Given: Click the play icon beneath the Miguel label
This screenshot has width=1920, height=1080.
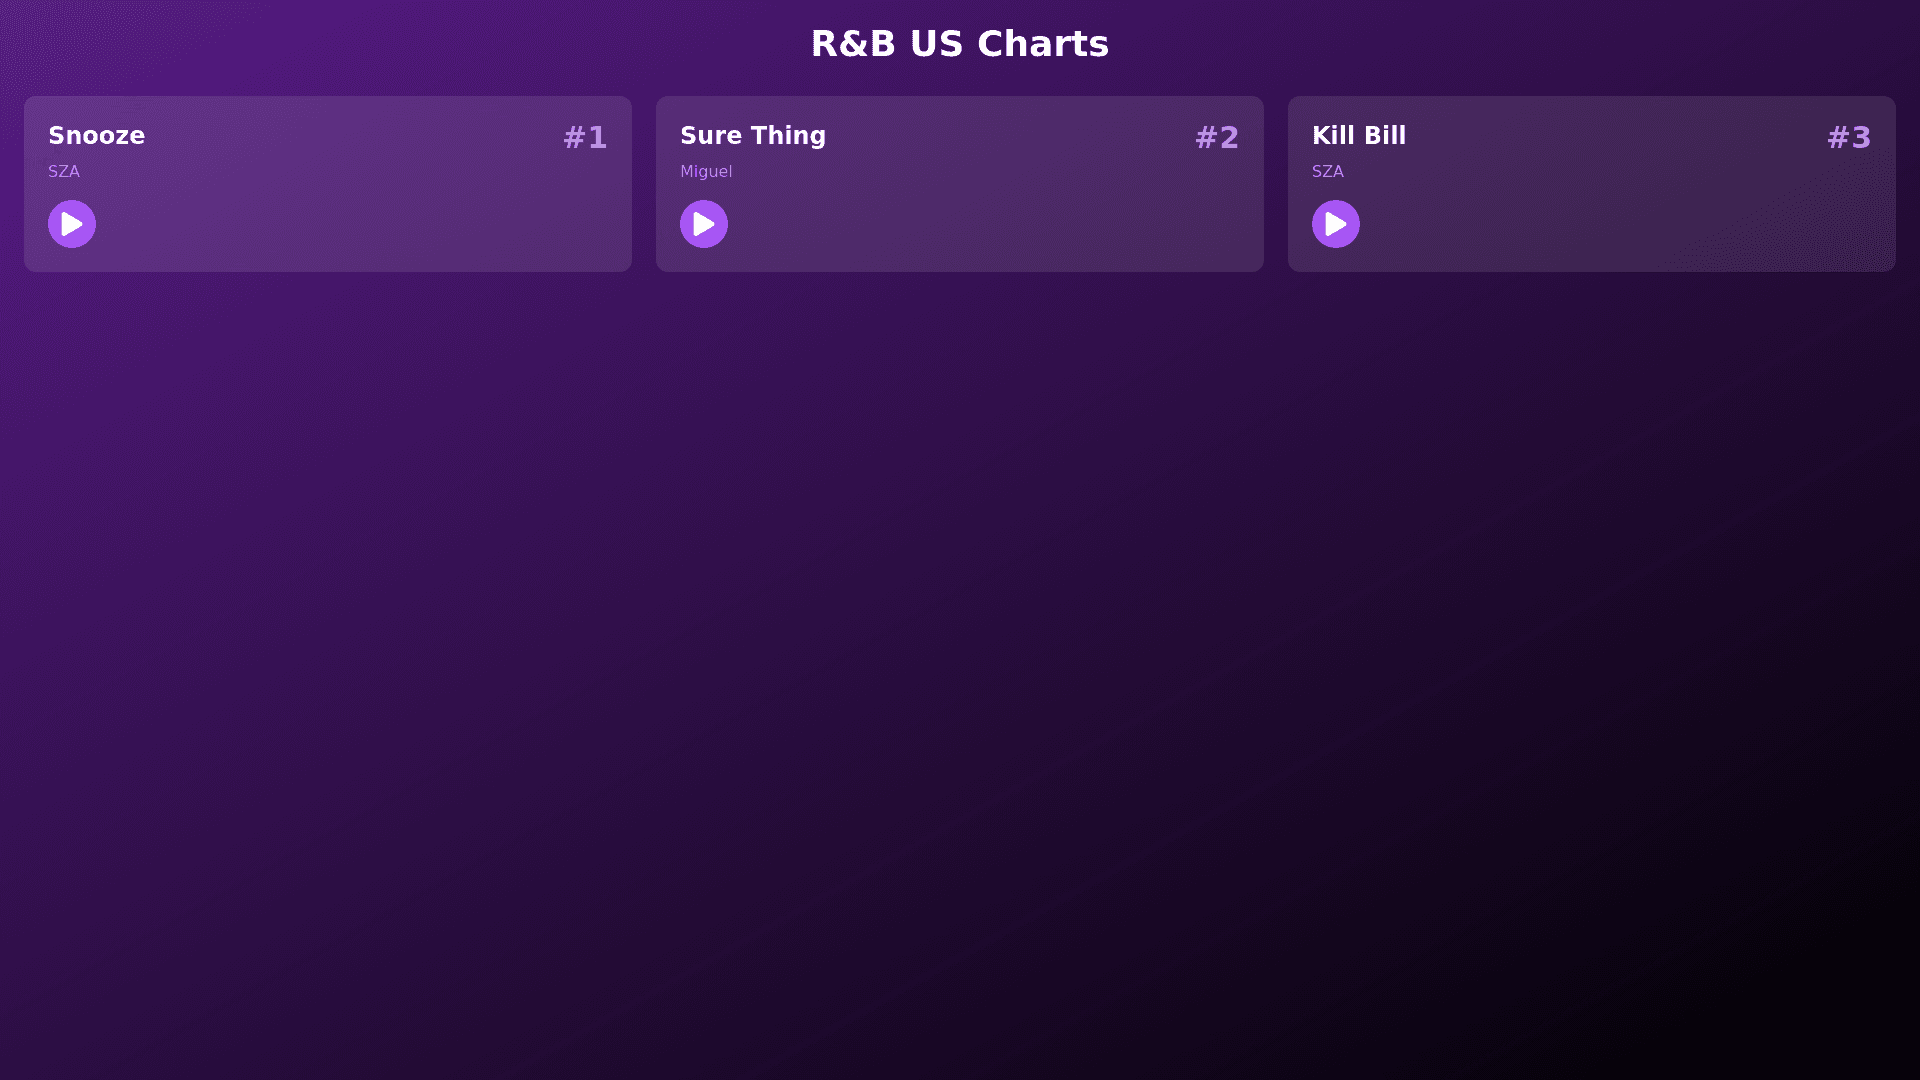Looking at the screenshot, I should click(x=704, y=224).
